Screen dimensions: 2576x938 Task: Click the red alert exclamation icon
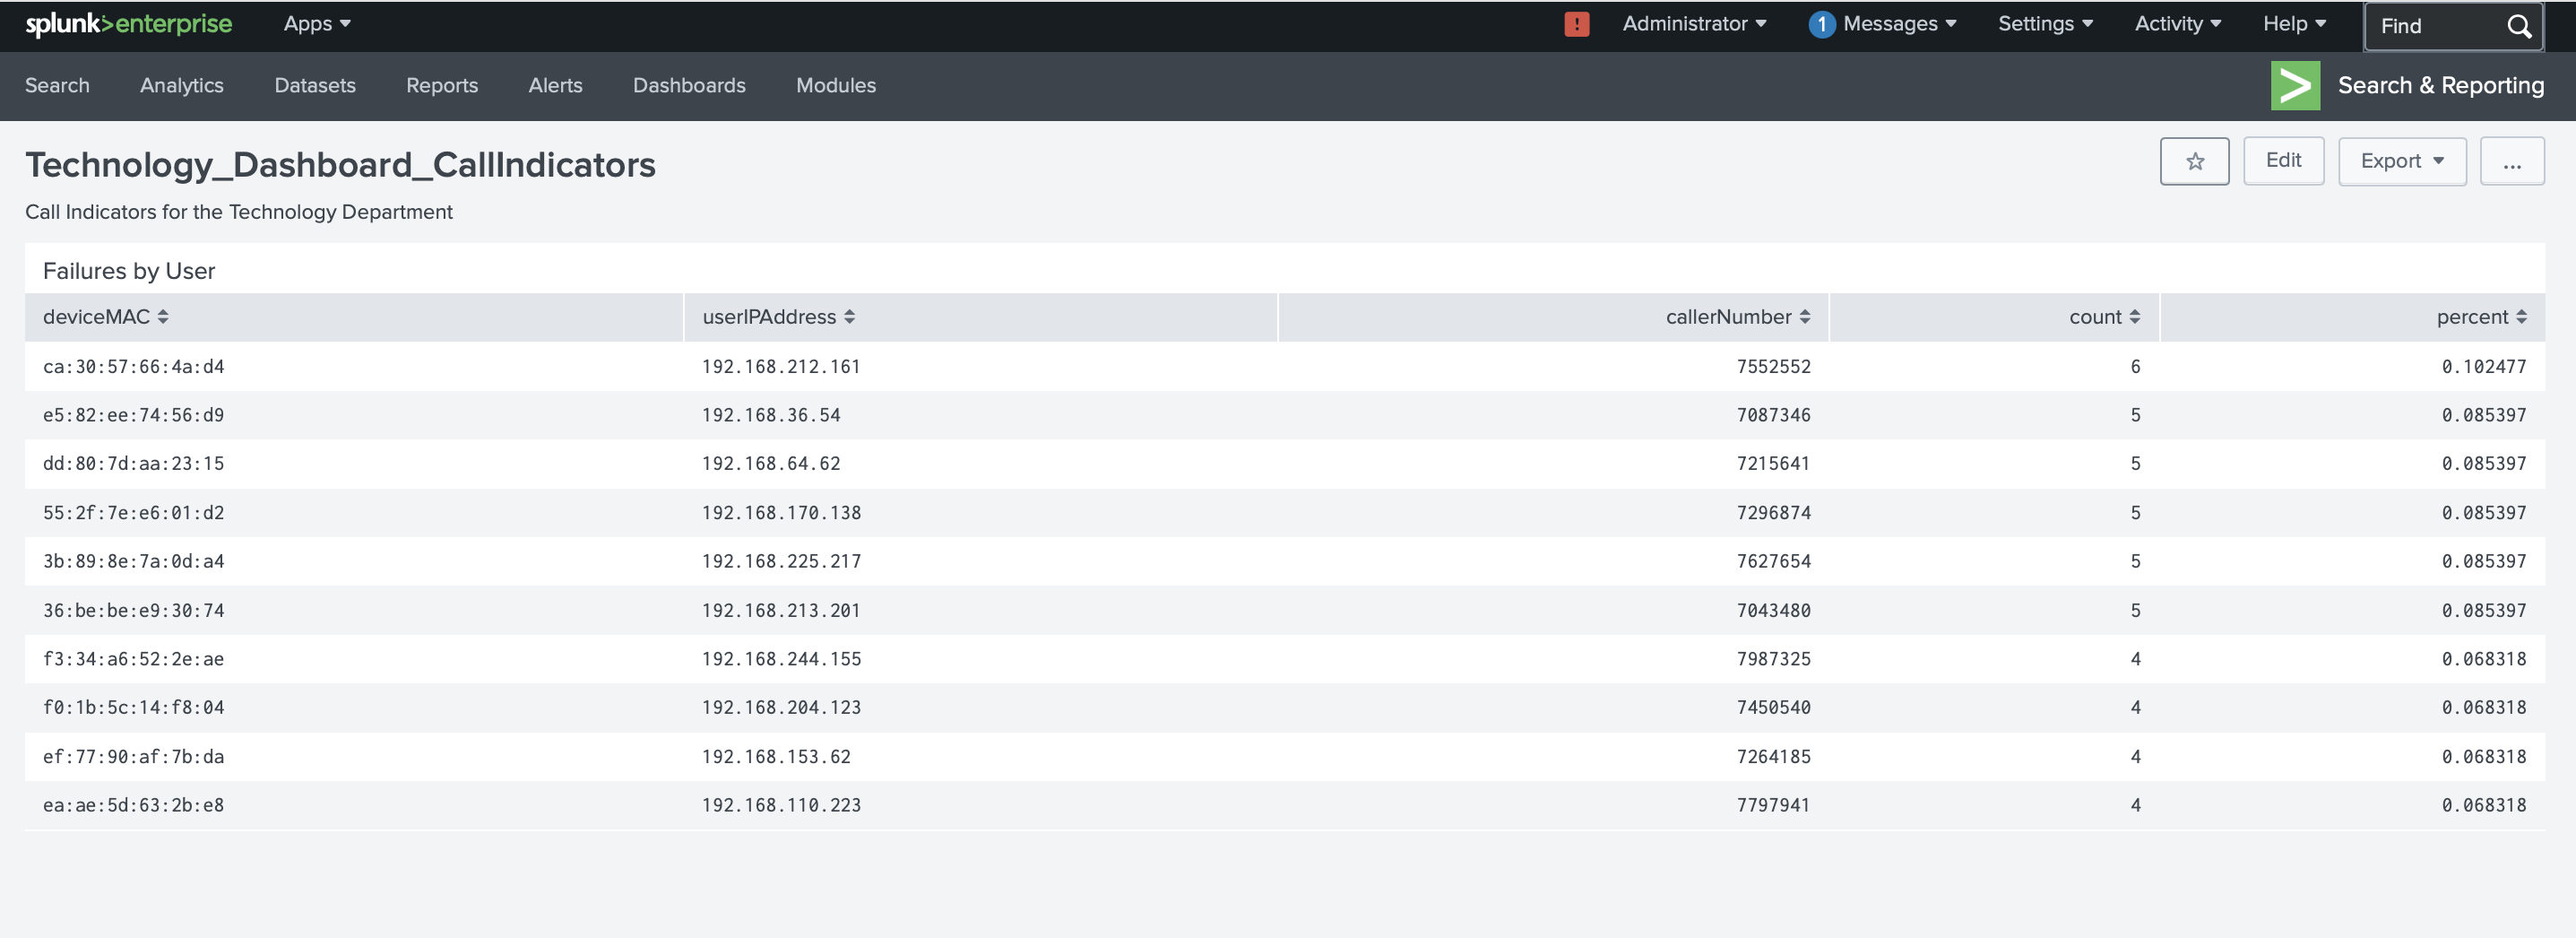[x=1576, y=24]
